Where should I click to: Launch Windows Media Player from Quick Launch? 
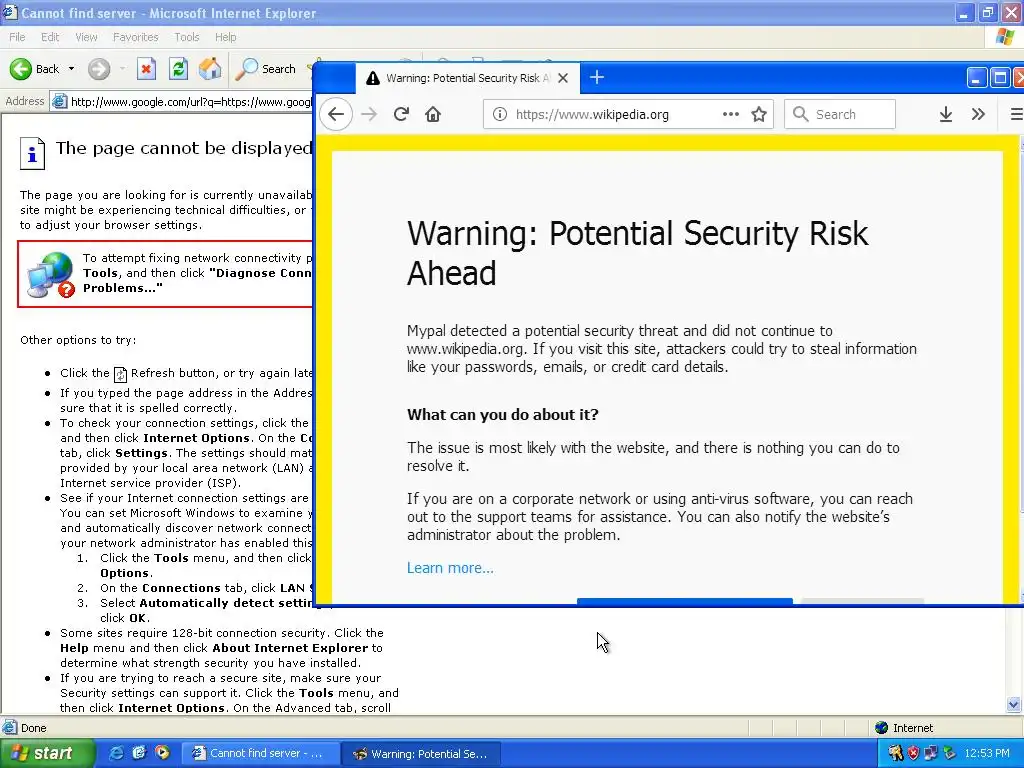(x=162, y=753)
